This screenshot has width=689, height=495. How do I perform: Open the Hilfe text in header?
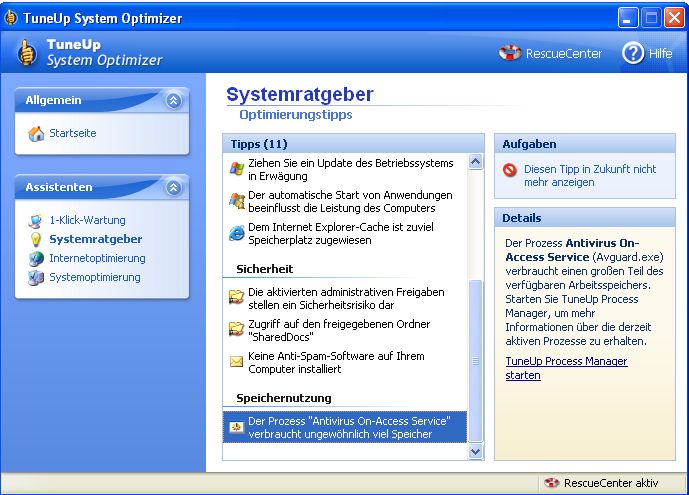(660, 54)
